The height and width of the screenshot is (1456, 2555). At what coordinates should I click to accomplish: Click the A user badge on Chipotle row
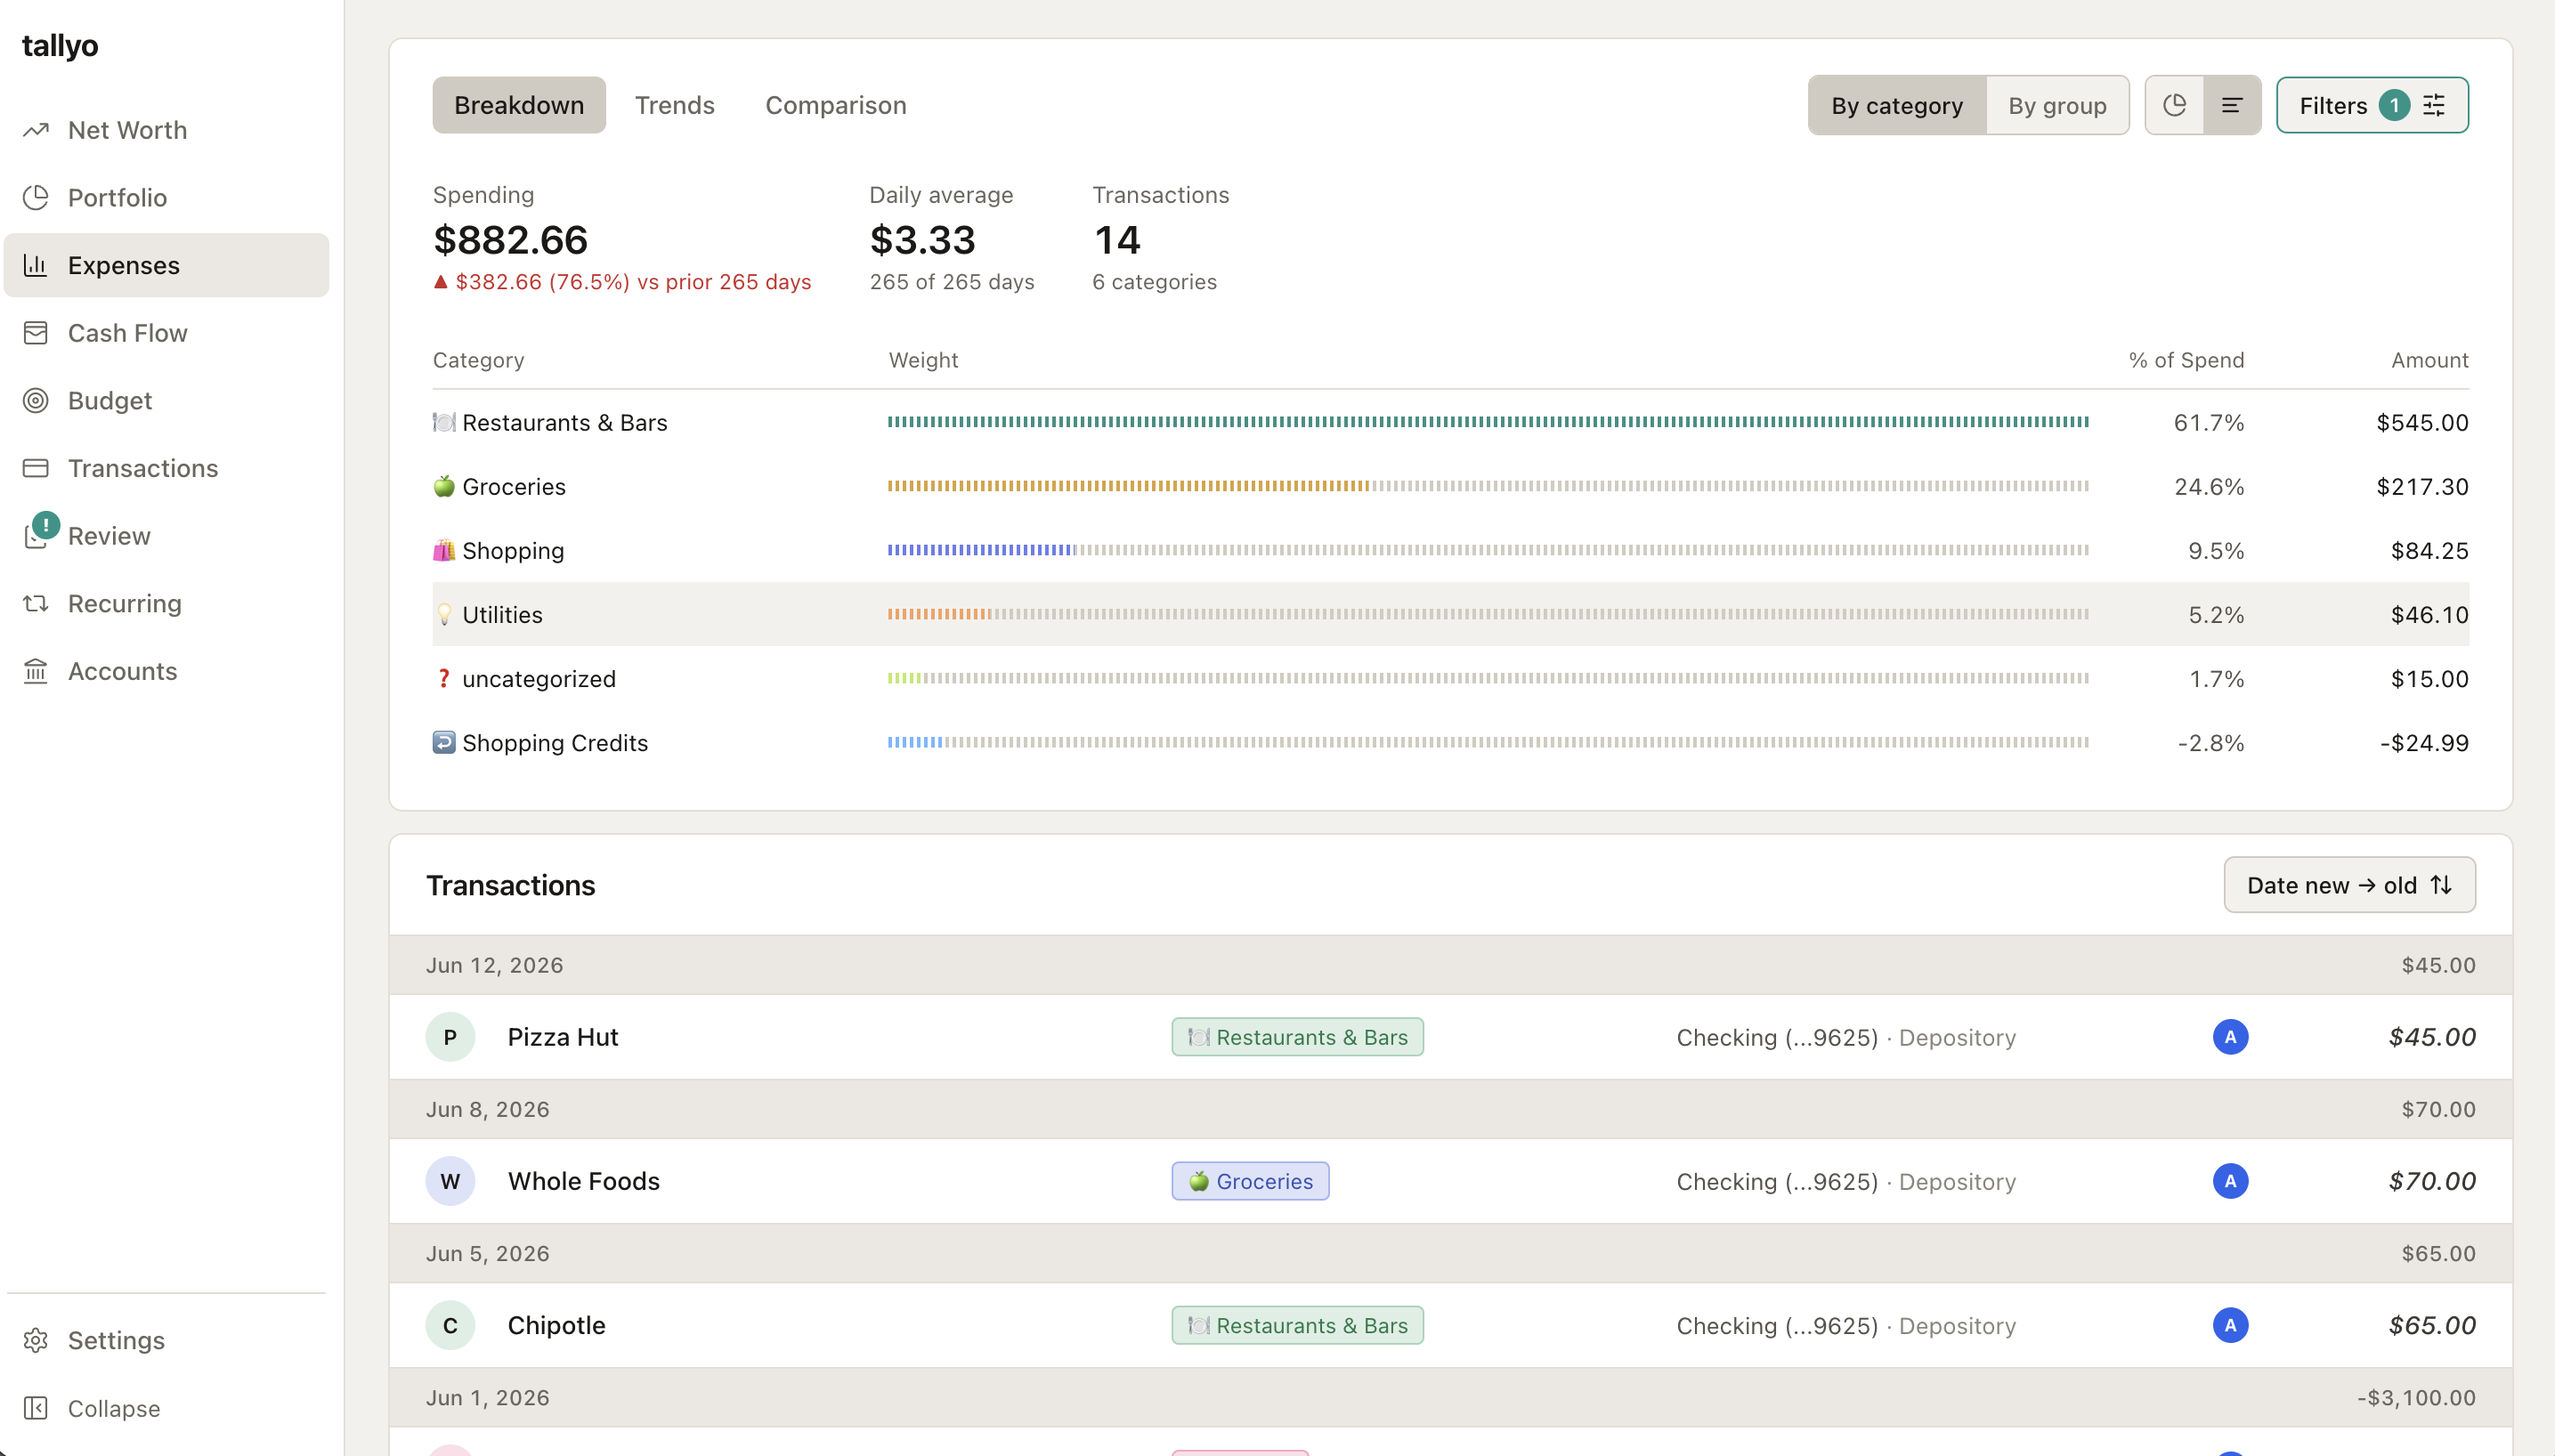pos(2230,1325)
